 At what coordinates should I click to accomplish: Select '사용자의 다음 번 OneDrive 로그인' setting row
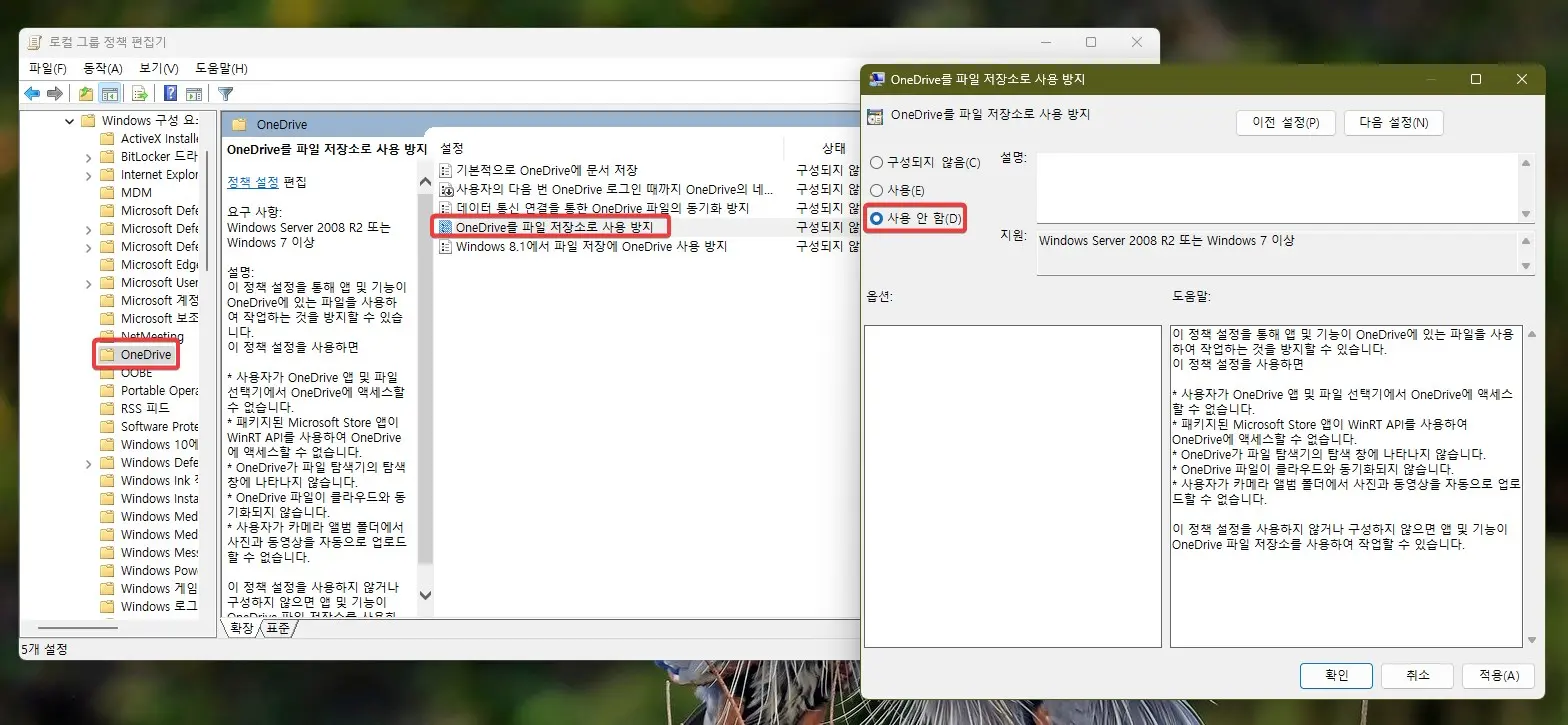click(647, 189)
